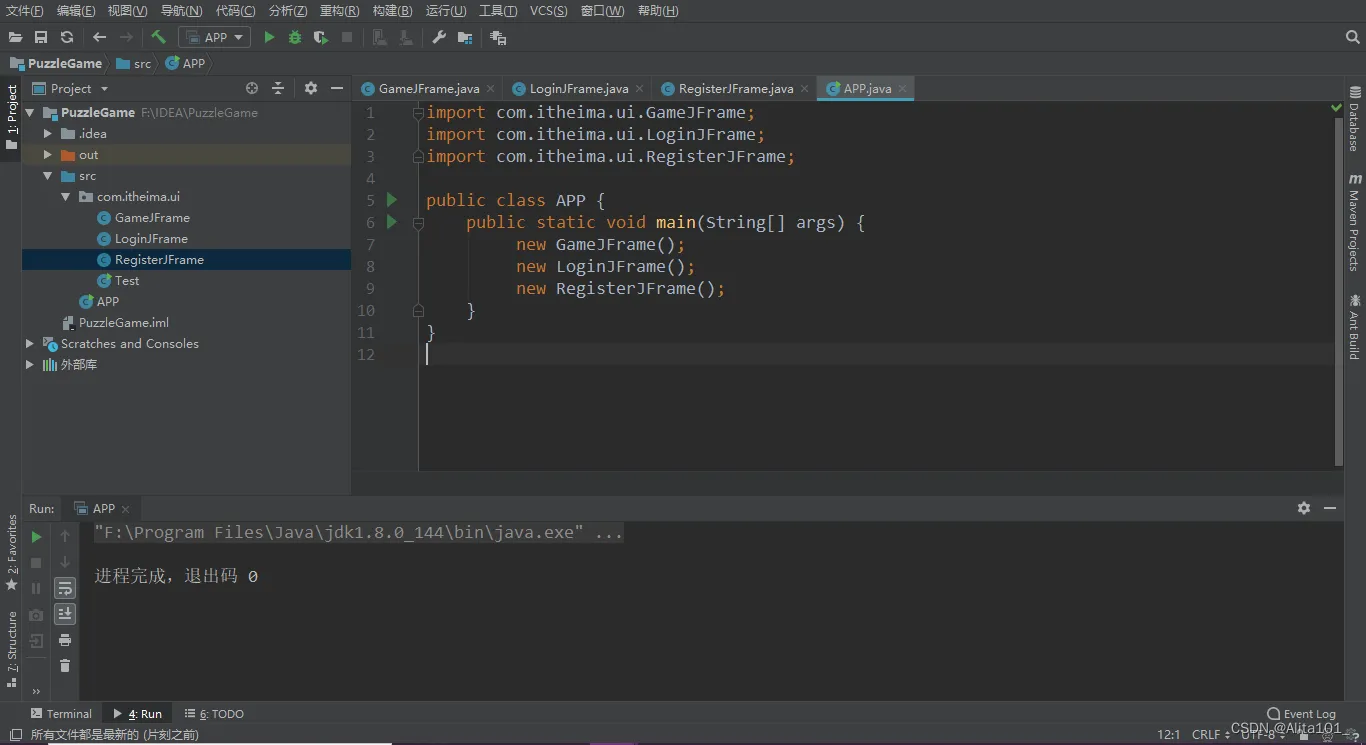Screen dimensions: 1366x745
Task: Click the run gutter arrow beside class APP
Action: point(392,200)
